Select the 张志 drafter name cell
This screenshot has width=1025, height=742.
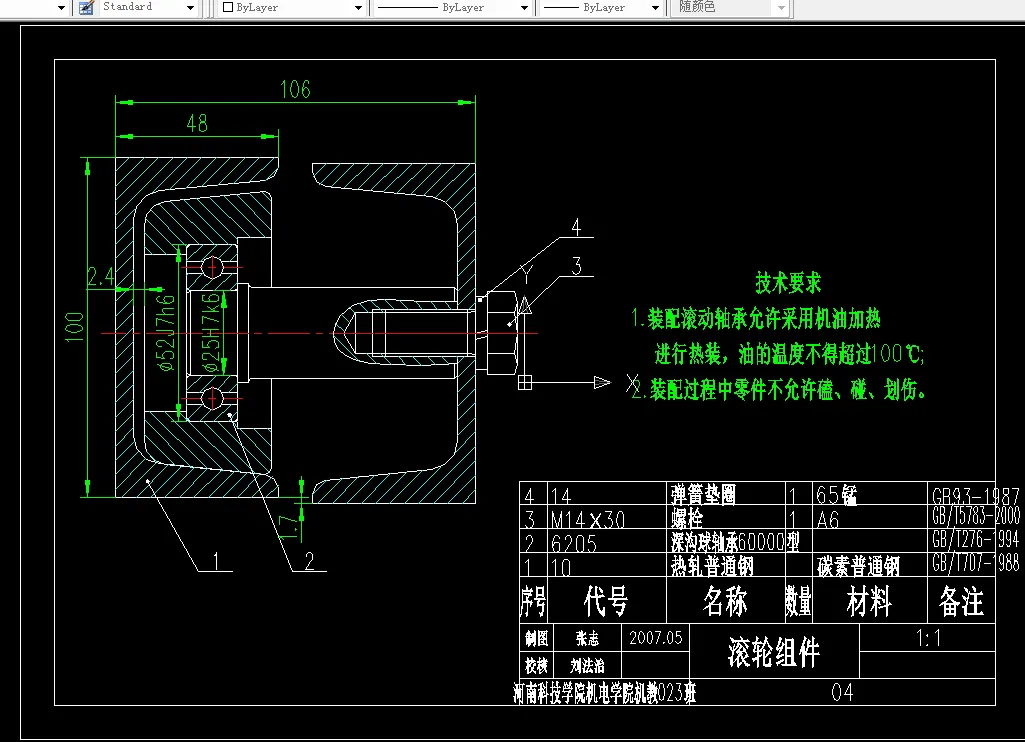pyautogui.click(x=587, y=639)
